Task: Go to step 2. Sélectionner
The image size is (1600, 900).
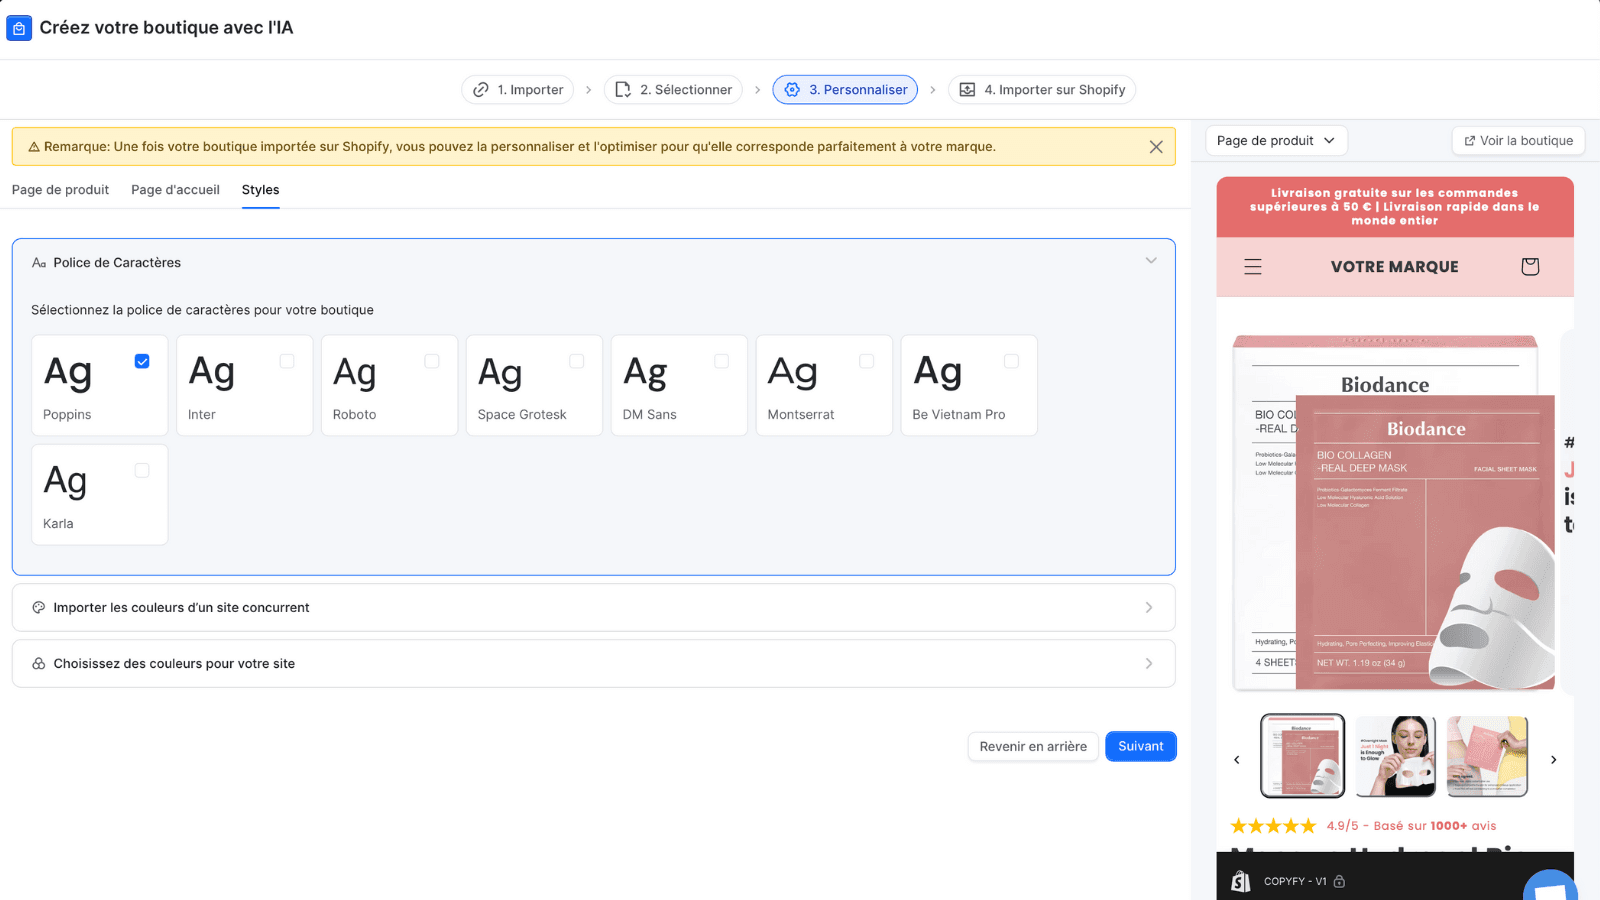Action: pos(673,90)
